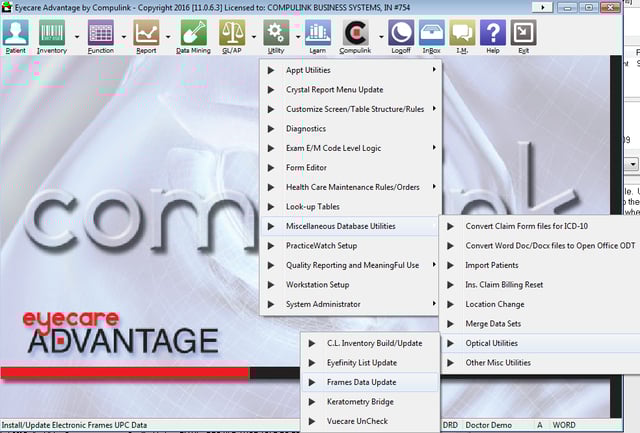Select Miscellaneous Database Utilities entry
Viewport: 640px width, 433px height.
pos(351,226)
